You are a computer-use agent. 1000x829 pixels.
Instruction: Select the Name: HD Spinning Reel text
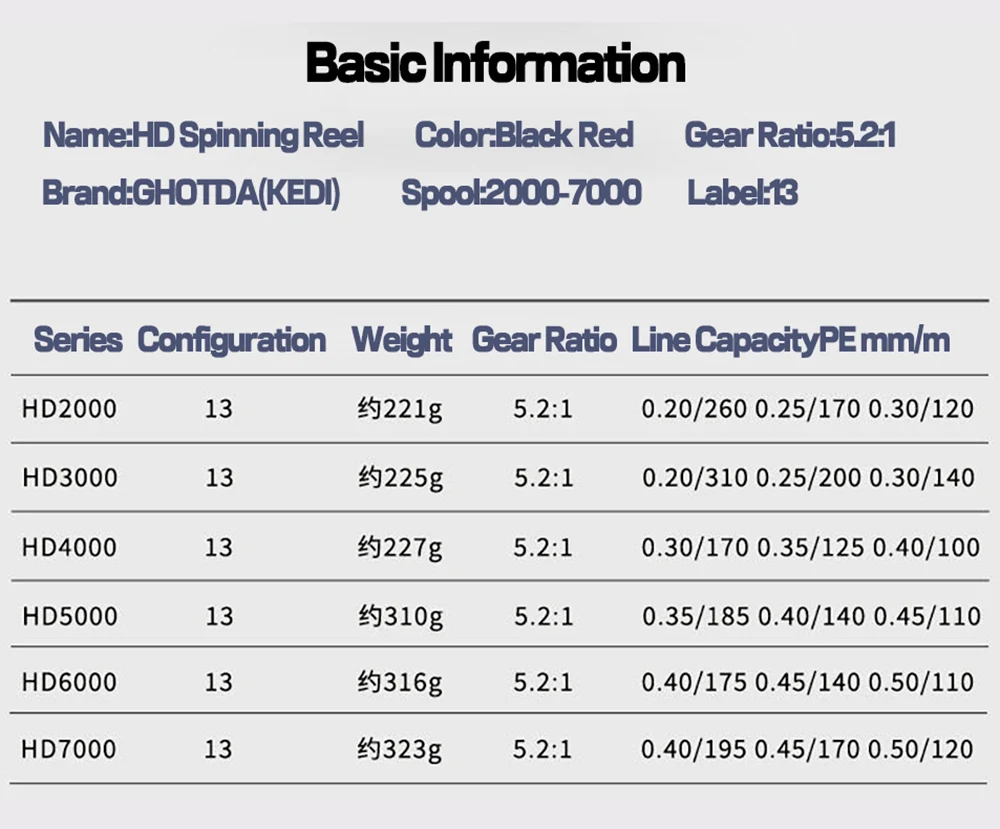pos(203,135)
